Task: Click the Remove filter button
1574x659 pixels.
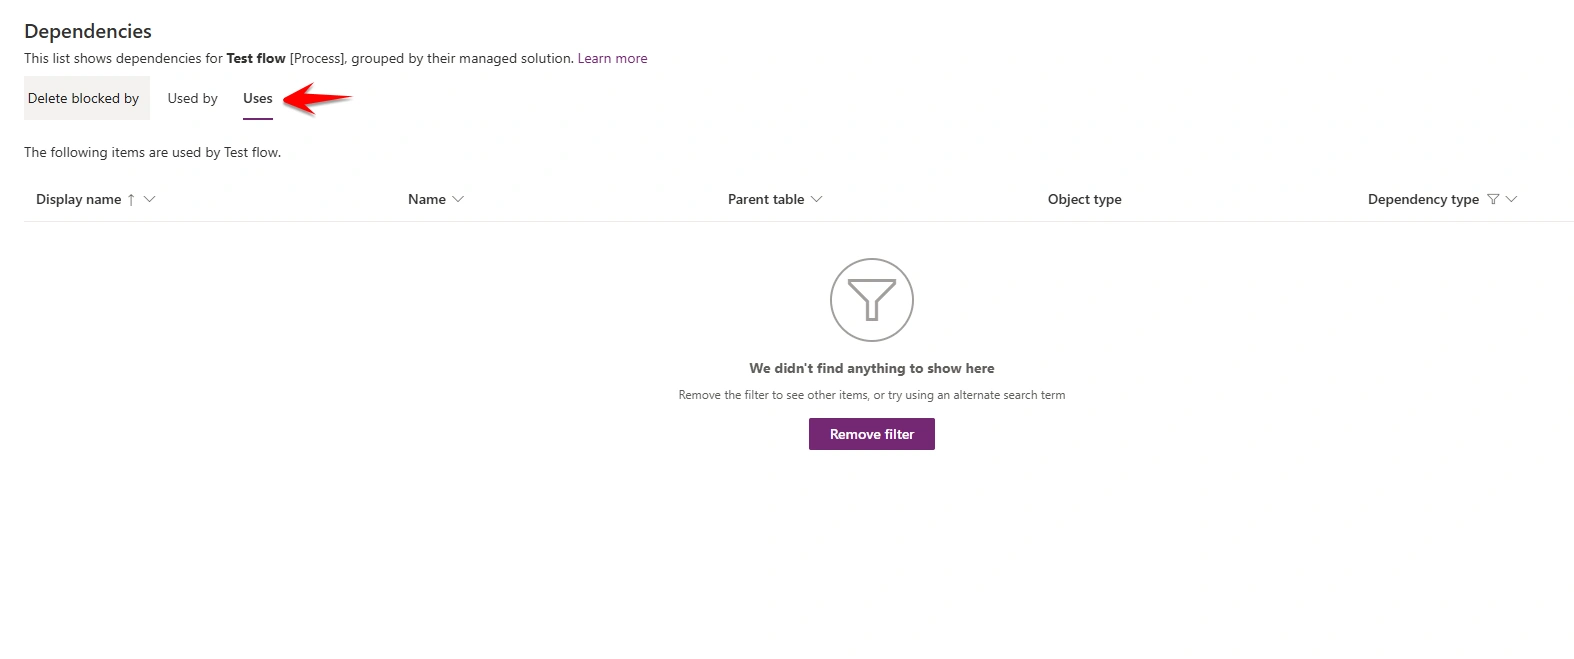Action: [x=872, y=434]
